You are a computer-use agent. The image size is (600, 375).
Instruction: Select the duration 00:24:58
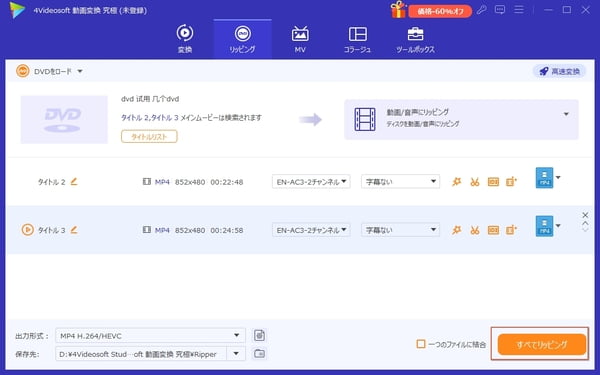coord(227,230)
